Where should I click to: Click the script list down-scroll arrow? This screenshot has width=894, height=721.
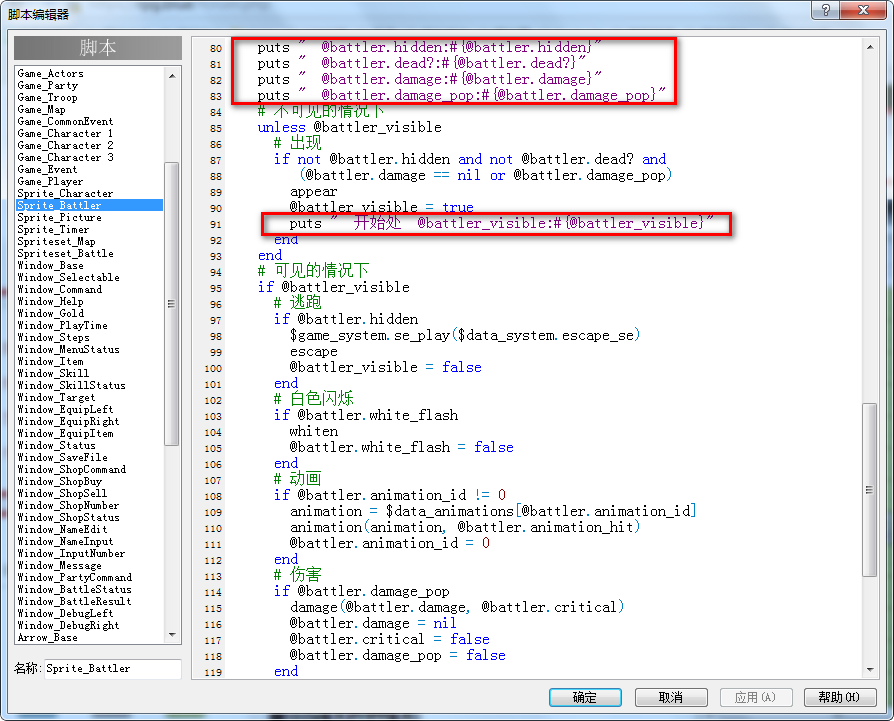point(172,635)
